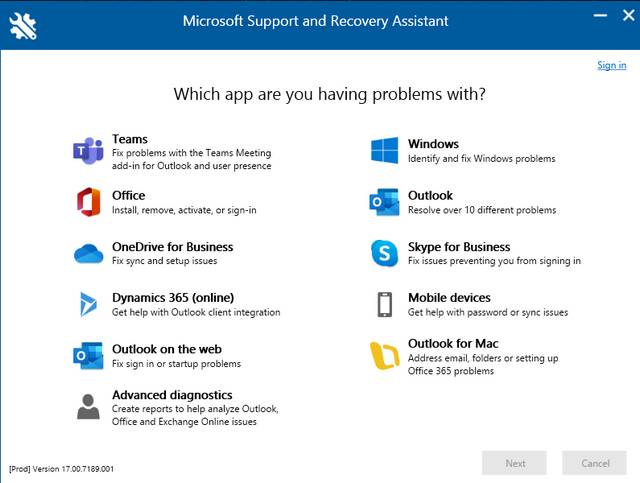Screen dimensions: 640x483
Task: Click the Teams app icon
Action: point(88,152)
